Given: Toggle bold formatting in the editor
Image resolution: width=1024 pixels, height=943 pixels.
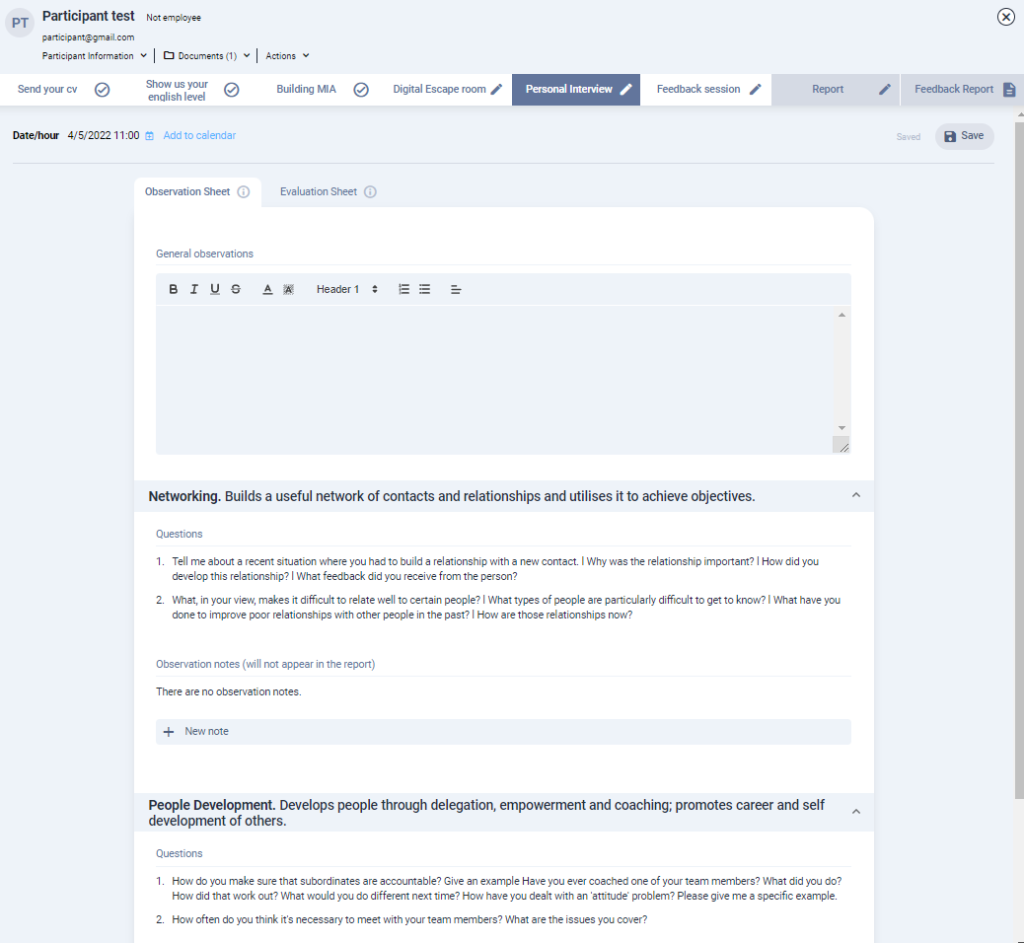Looking at the screenshot, I should tap(173, 289).
